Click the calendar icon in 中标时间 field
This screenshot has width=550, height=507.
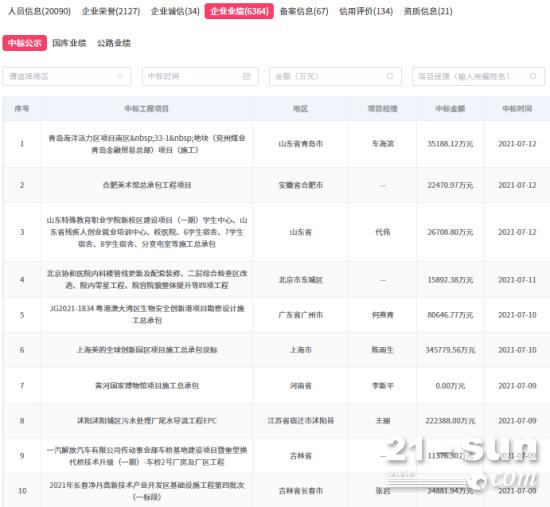(x=247, y=76)
